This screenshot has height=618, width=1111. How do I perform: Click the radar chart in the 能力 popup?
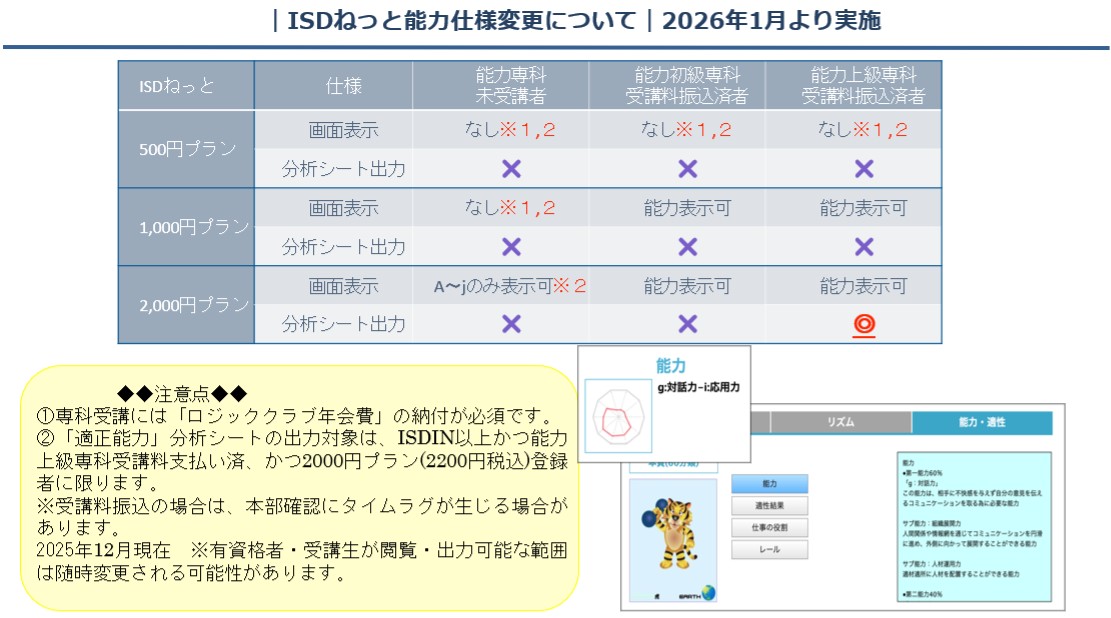(619, 417)
